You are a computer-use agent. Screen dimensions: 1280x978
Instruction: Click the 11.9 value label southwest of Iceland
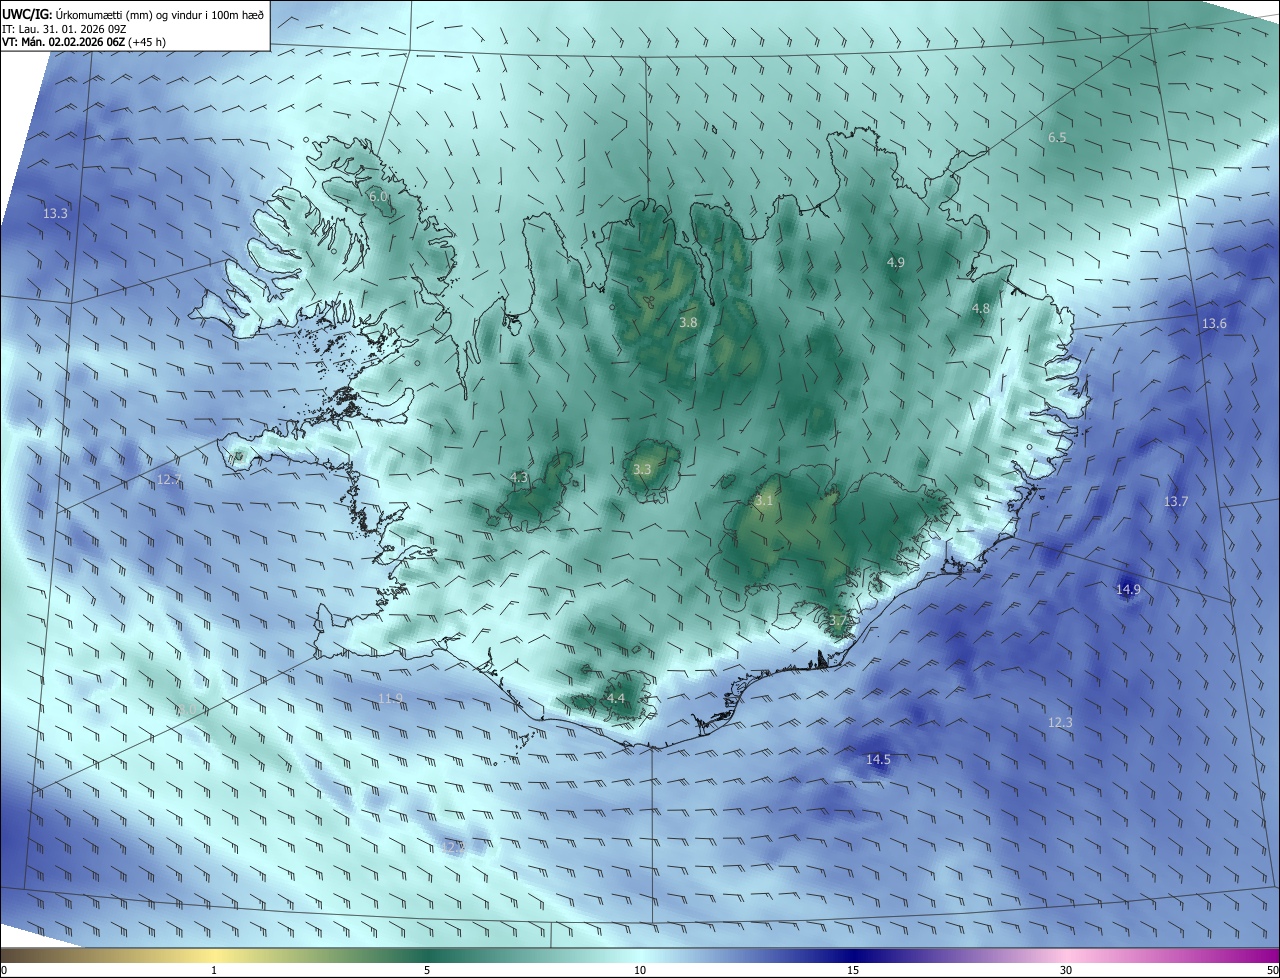(x=391, y=698)
